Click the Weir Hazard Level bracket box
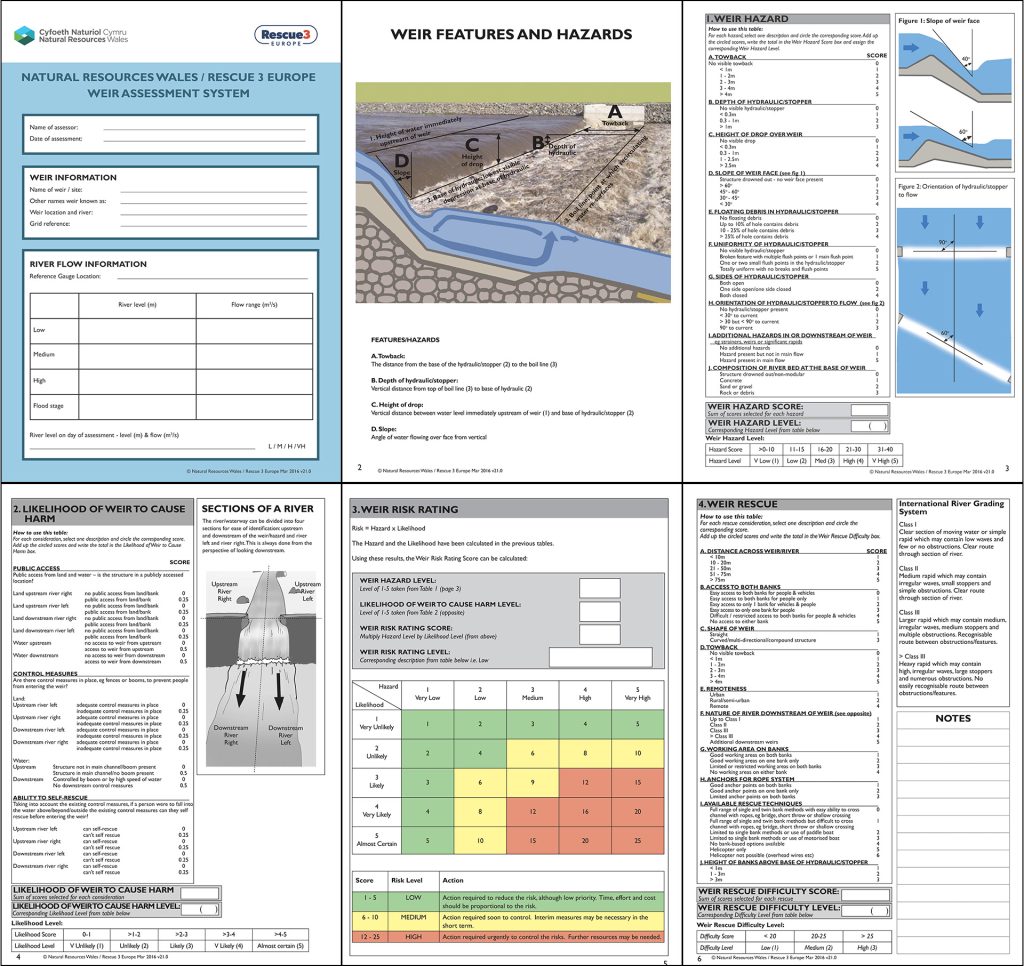Viewport: 1024px width, 966px height. click(869, 426)
